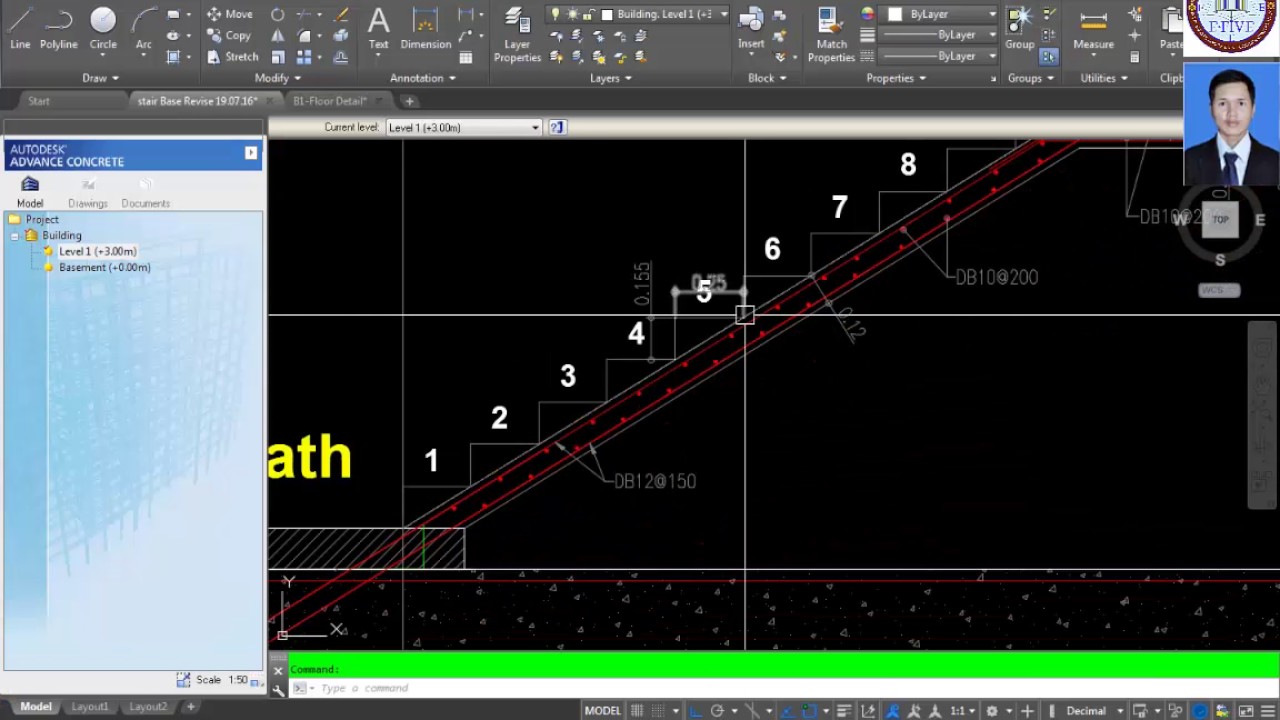Insert a Table from Annotation panel
Viewport: 1280px width, 720px height.
[x=466, y=58]
